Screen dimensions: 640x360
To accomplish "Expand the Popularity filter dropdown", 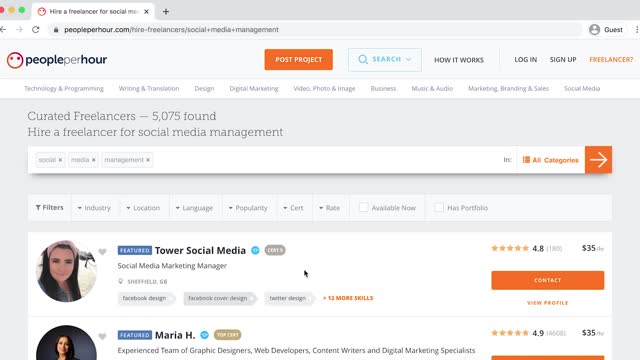I will (248, 208).
